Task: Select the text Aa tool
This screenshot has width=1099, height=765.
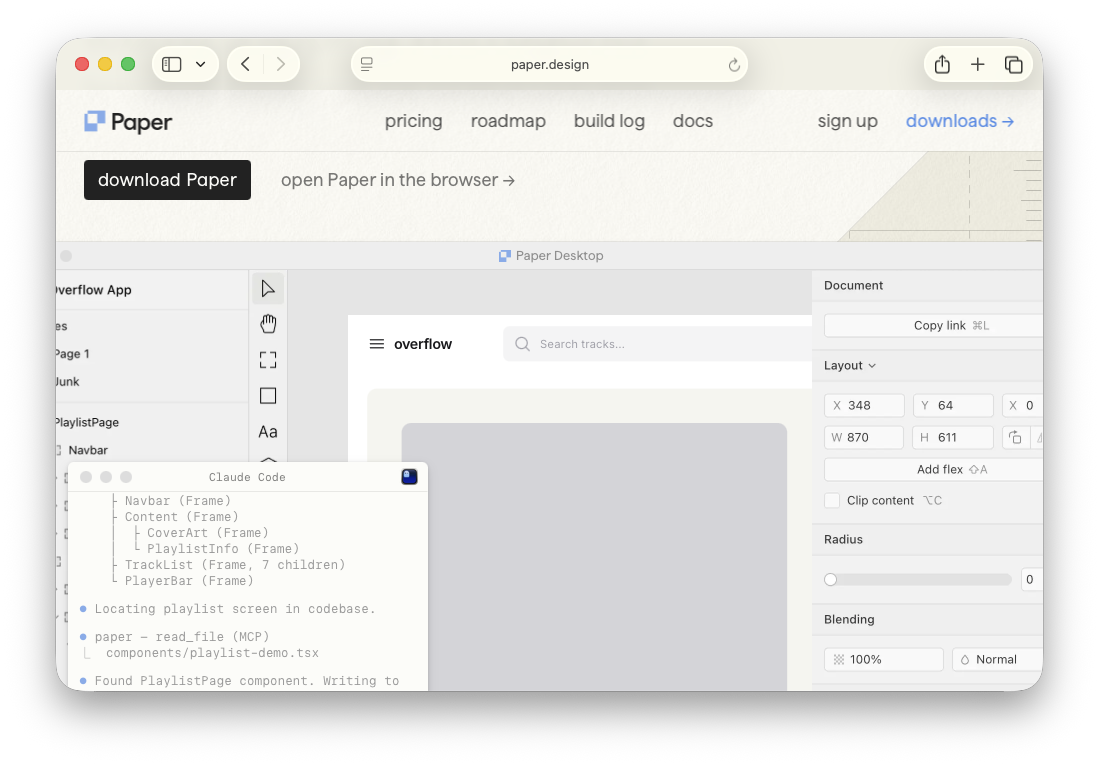Action: coord(268,431)
